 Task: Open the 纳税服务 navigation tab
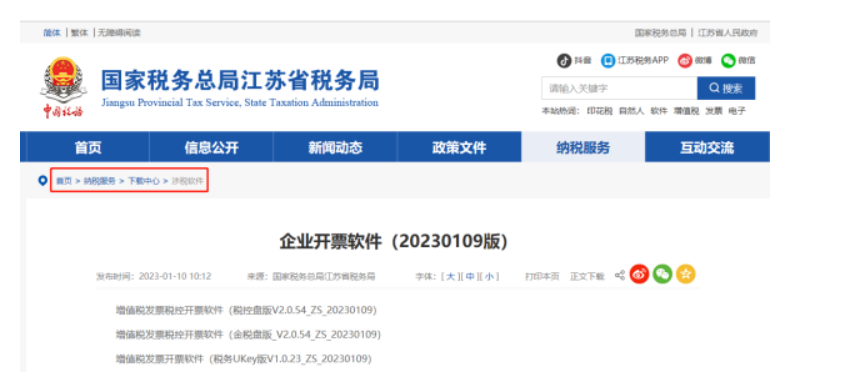click(x=583, y=147)
